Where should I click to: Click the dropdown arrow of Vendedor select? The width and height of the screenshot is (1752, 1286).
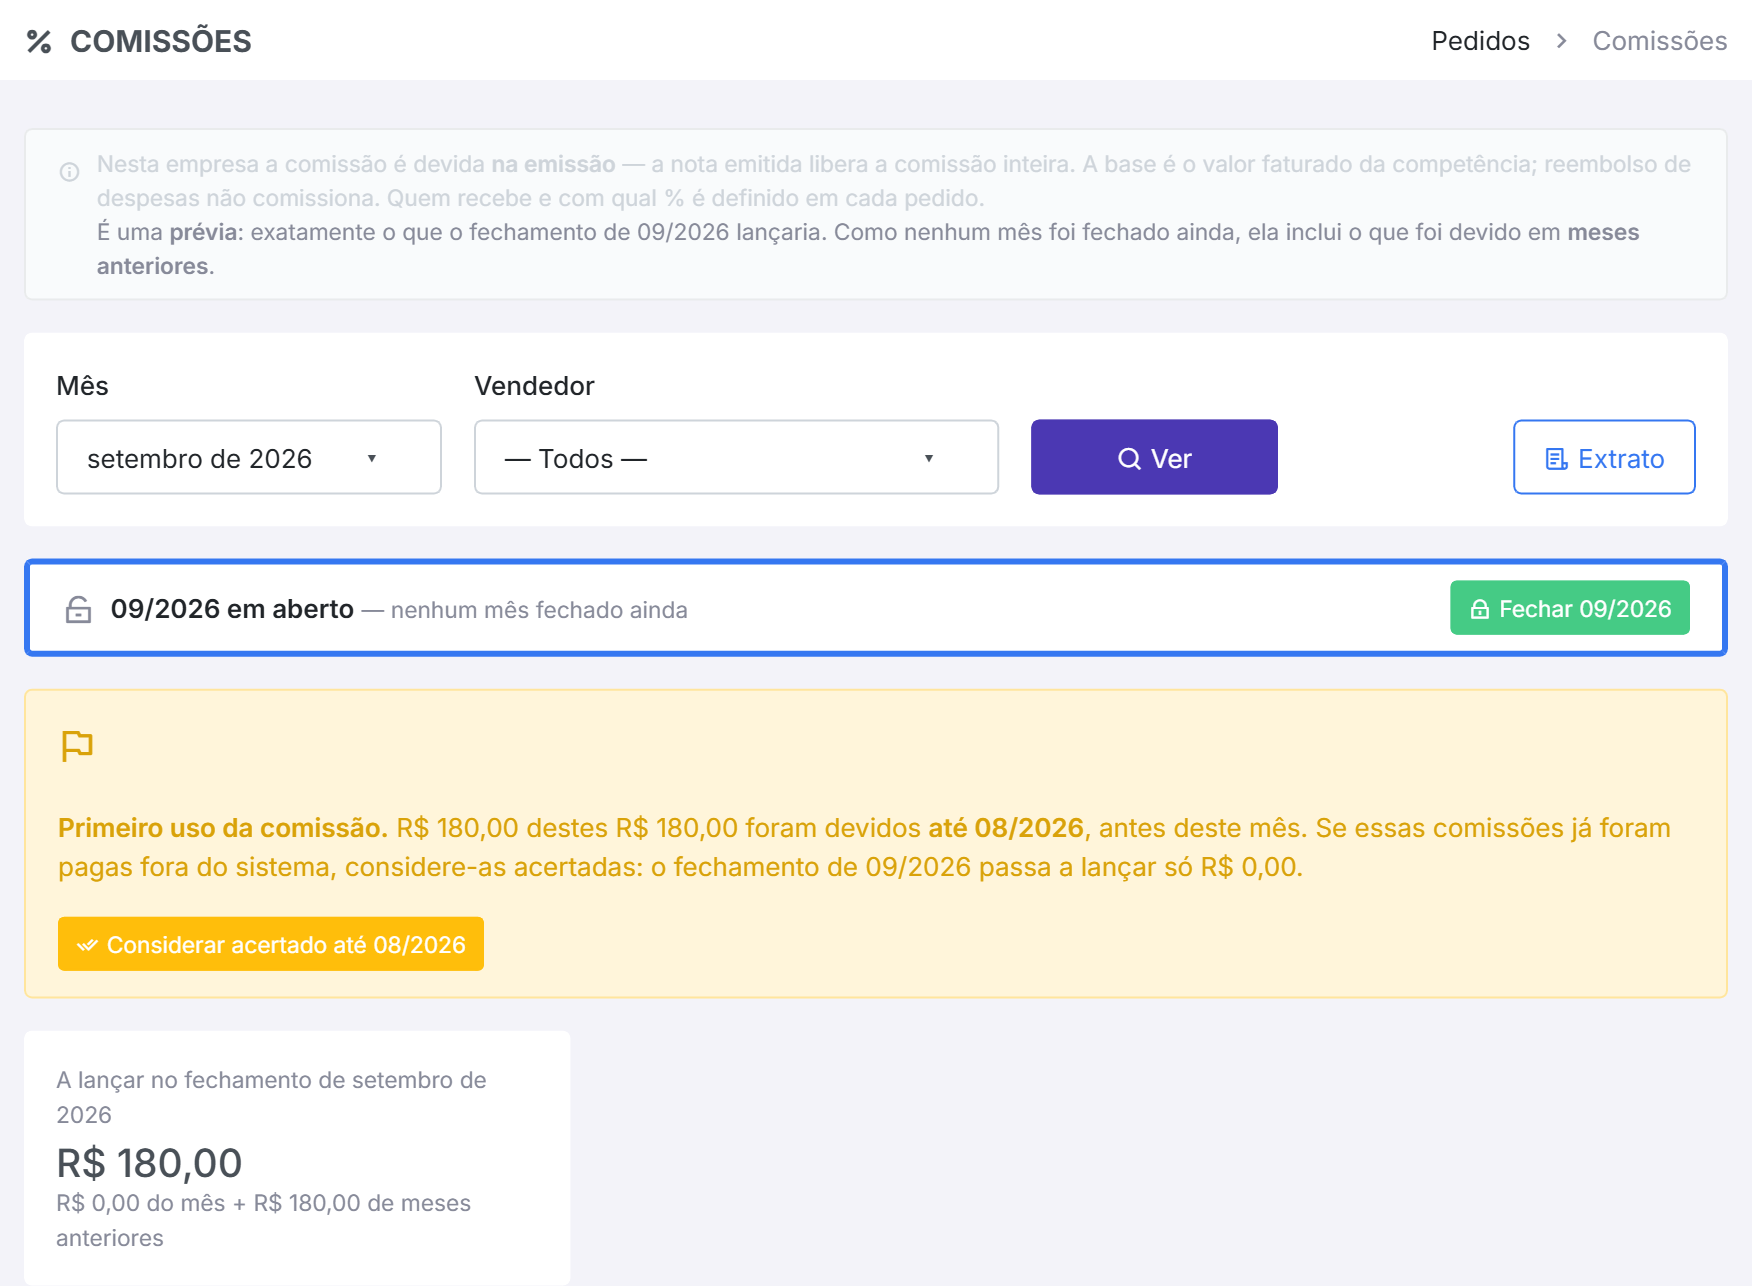[x=929, y=458]
